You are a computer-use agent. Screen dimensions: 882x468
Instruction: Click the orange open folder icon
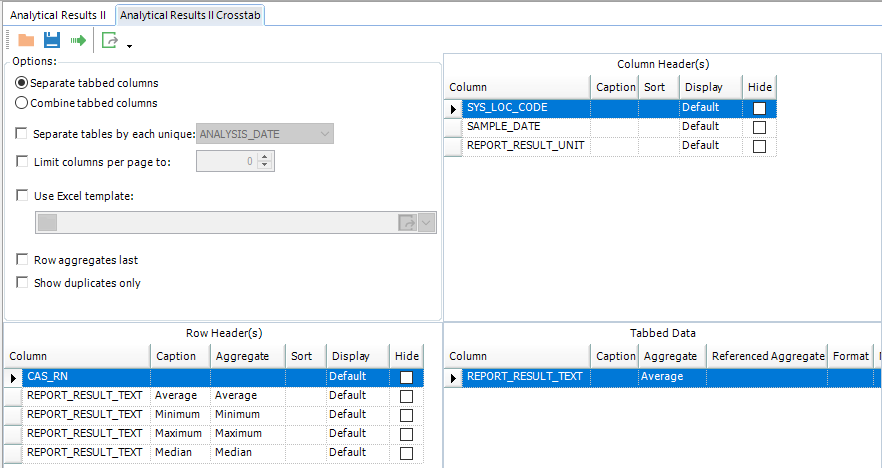pyautogui.click(x=26, y=40)
